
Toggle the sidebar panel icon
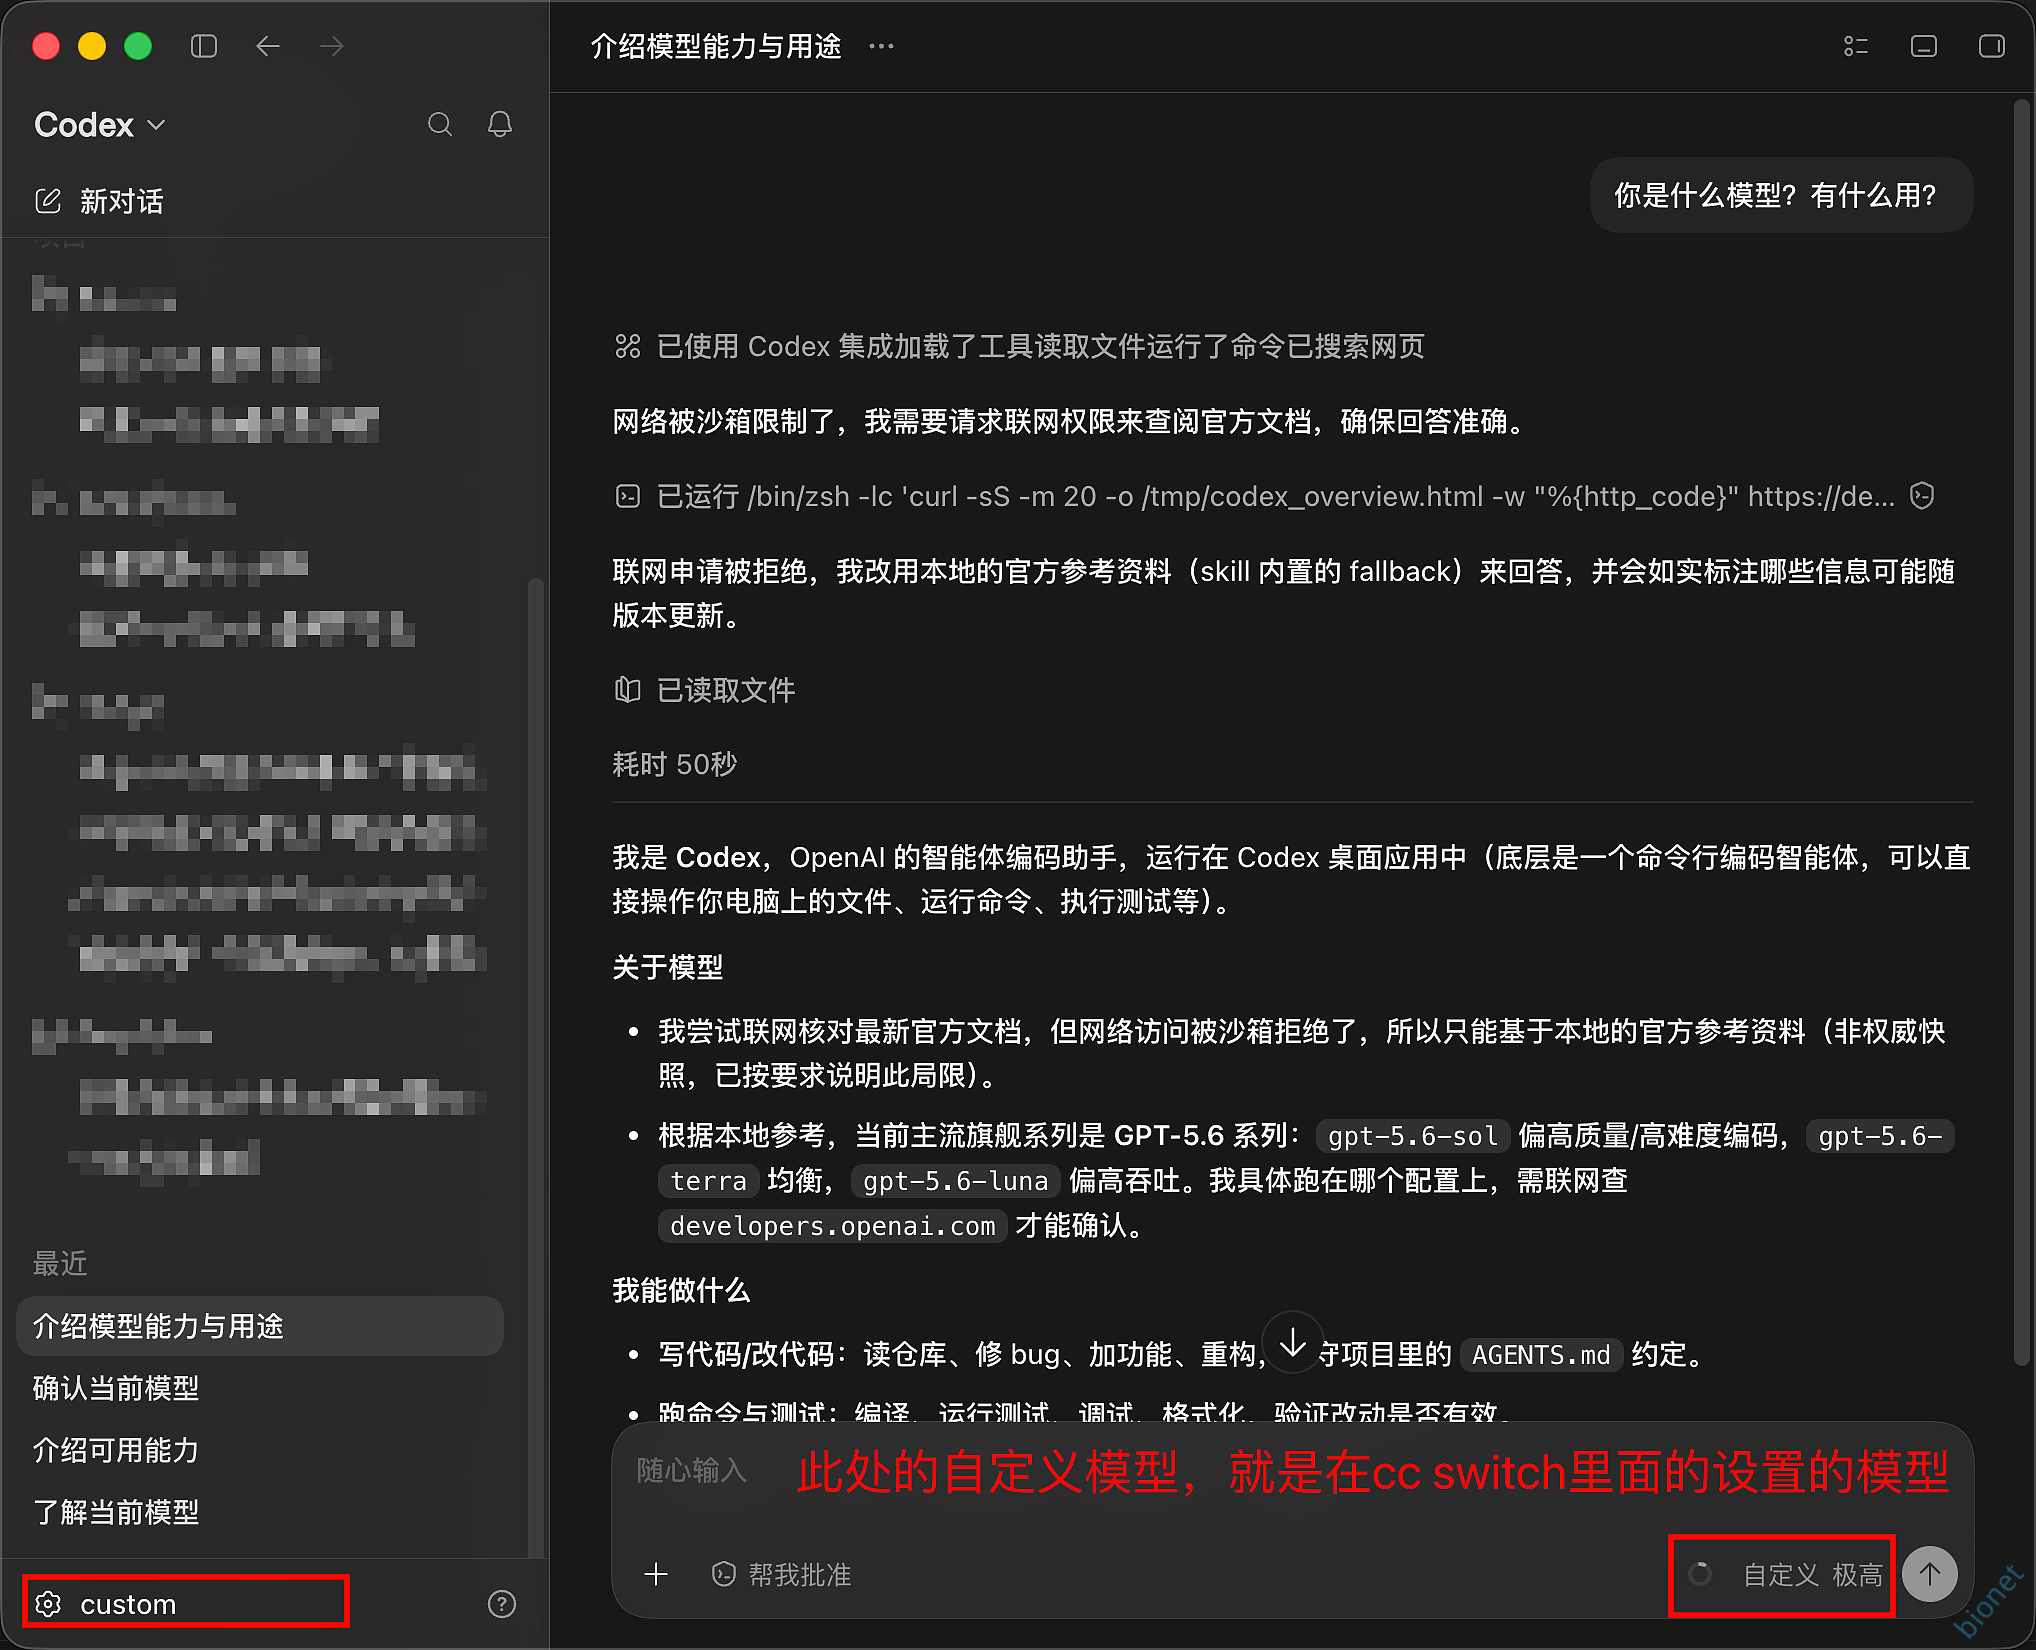tap(204, 46)
